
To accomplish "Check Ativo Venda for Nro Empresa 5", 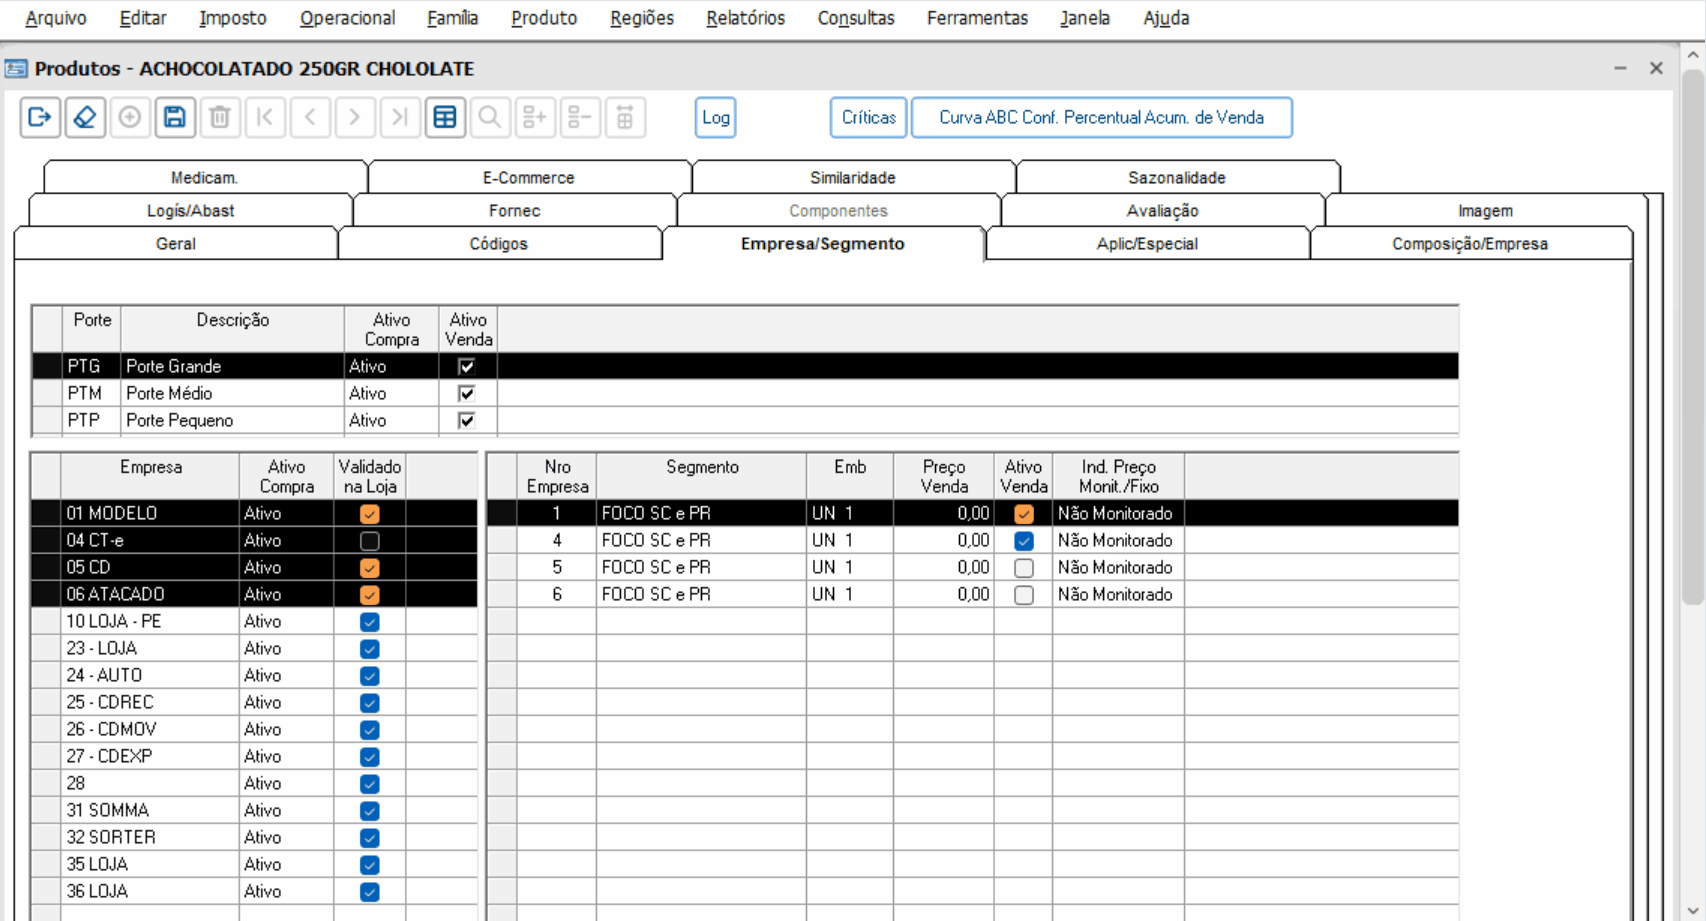I will click(1024, 568).
